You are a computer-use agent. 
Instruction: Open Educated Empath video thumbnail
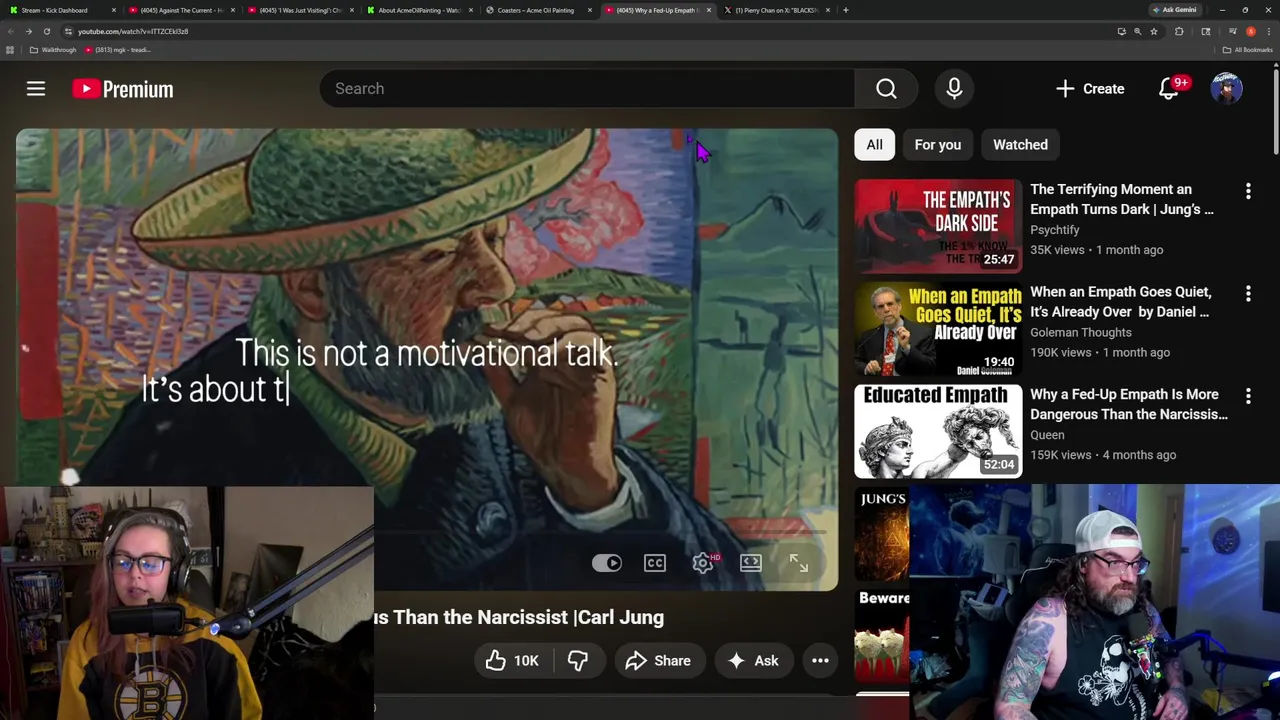[938, 431]
